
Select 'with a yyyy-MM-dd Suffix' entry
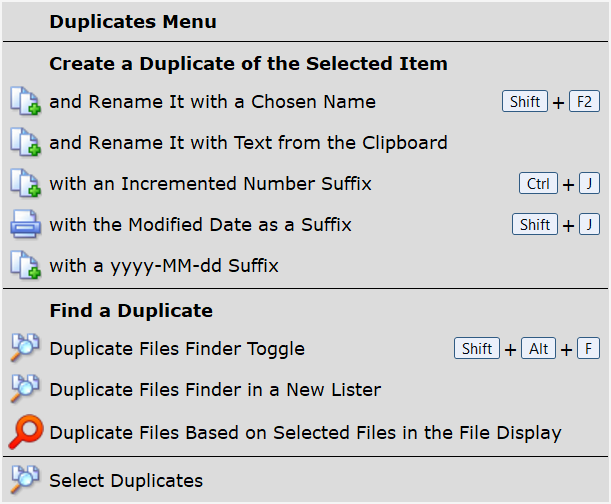164,266
